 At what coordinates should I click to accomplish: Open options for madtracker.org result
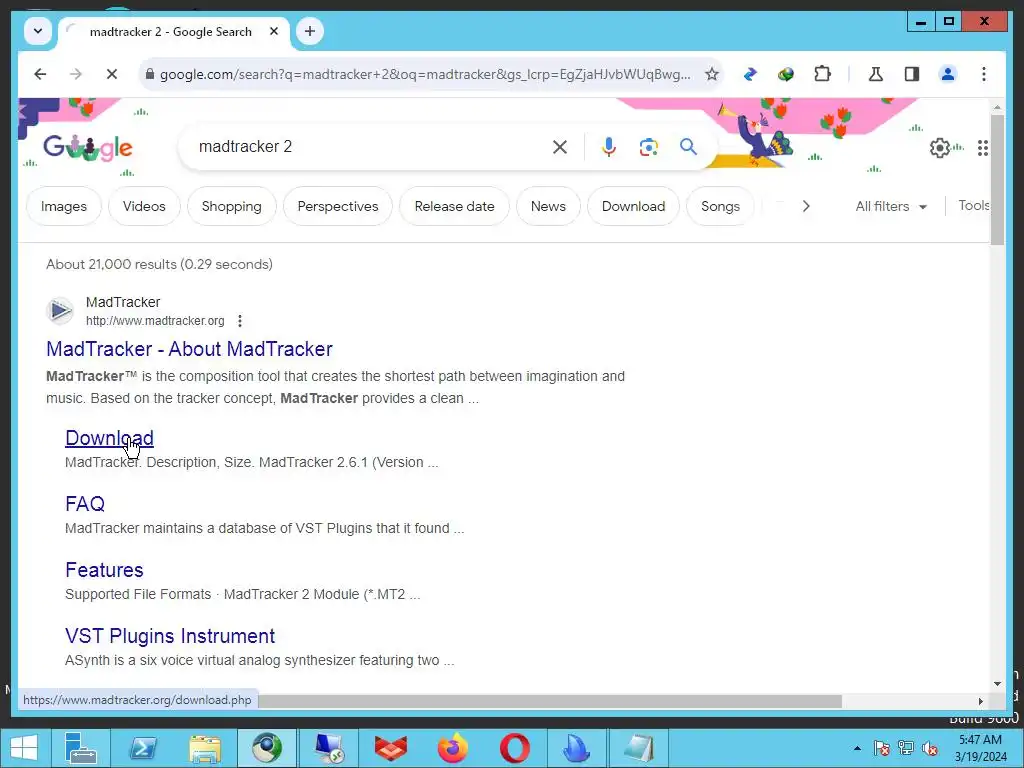tap(240, 321)
